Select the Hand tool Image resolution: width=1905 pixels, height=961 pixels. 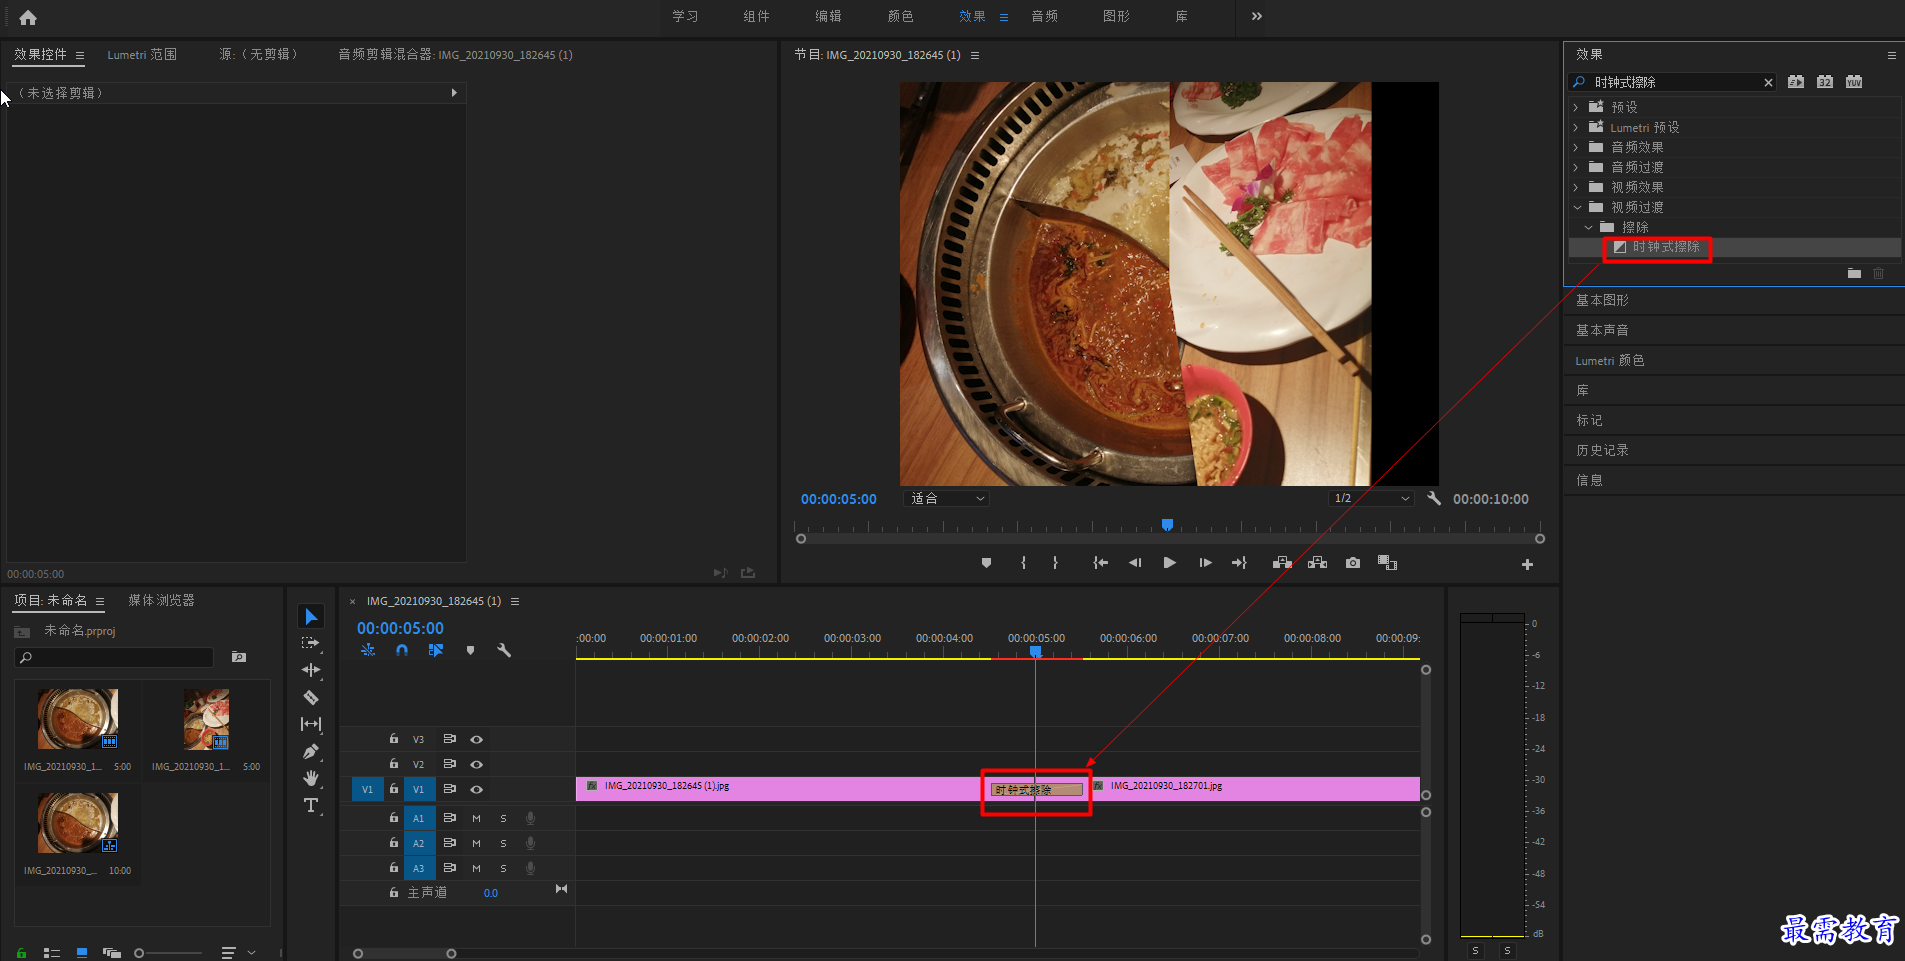tap(311, 778)
